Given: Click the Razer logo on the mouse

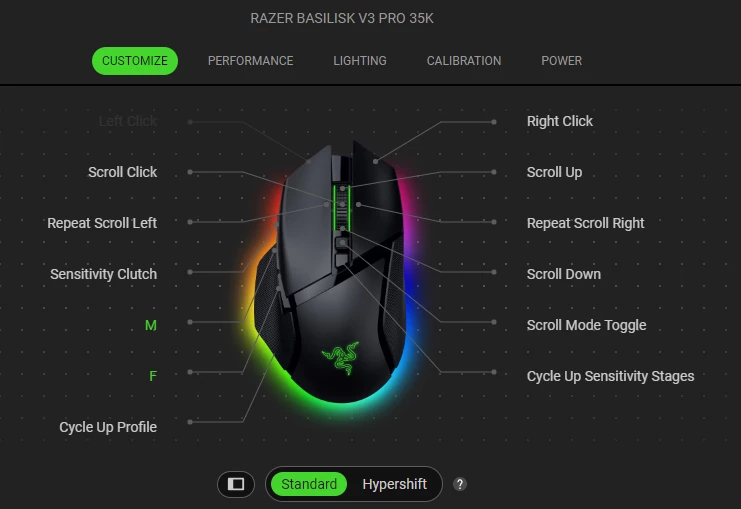Looking at the screenshot, I should tap(340, 357).
